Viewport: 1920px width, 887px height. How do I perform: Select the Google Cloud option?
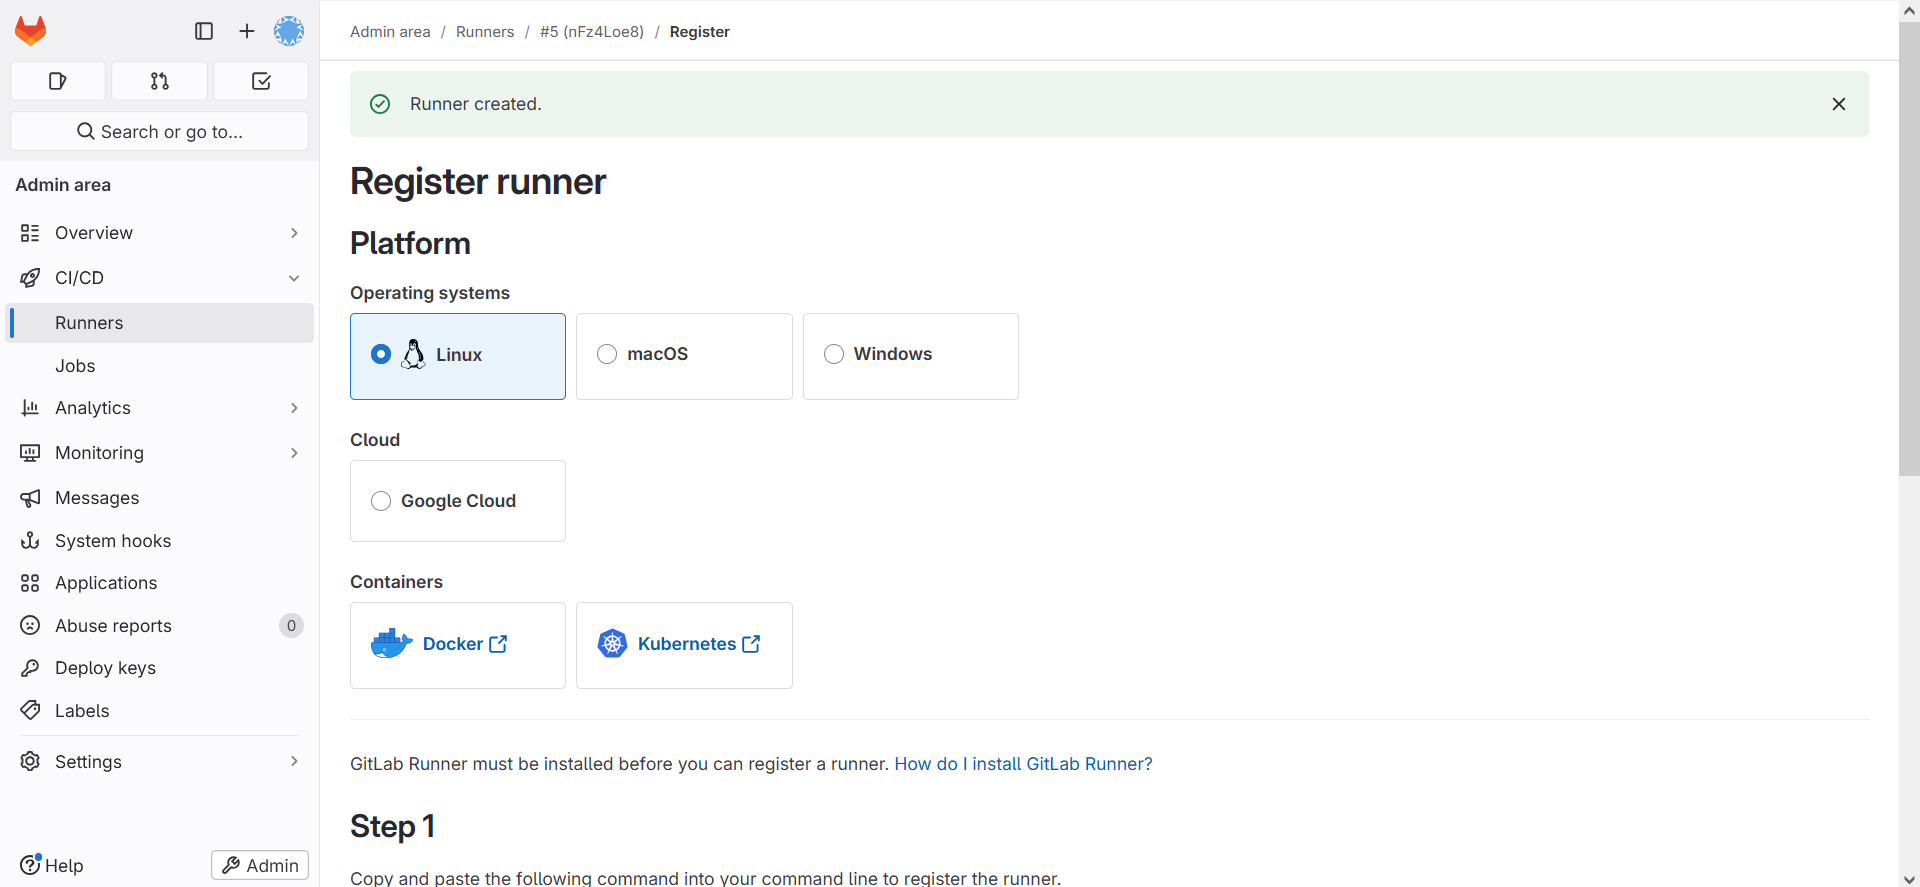[x=458, y=501]
